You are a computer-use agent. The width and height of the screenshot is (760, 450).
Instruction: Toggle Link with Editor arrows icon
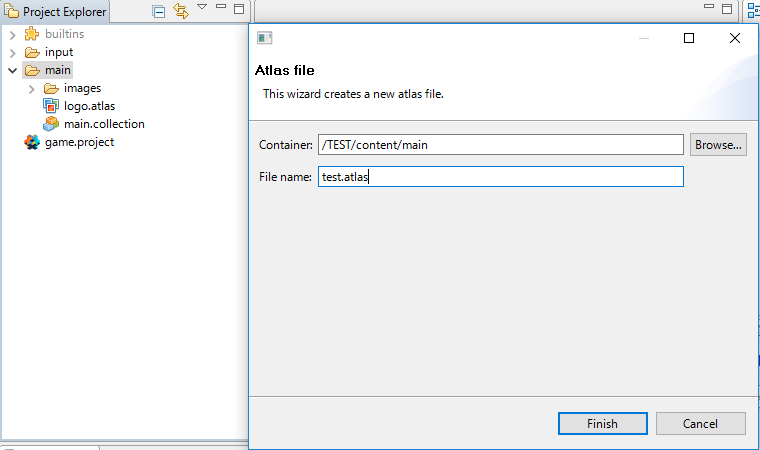click(181, 11)
